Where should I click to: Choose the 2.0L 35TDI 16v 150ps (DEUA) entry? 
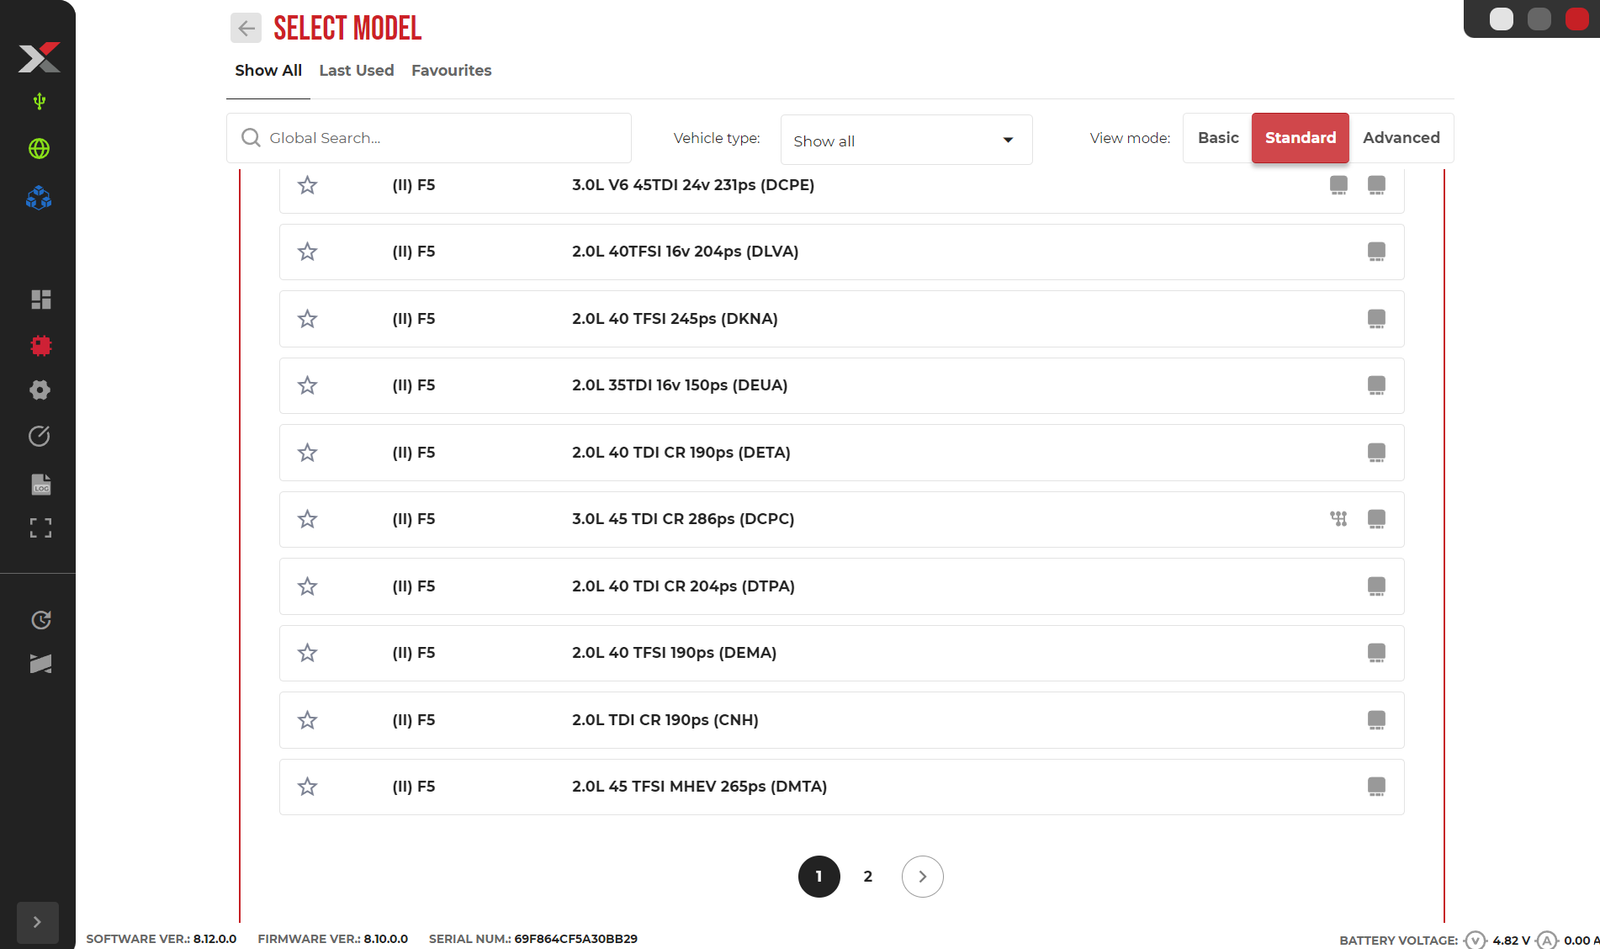(x=842, y=385)
